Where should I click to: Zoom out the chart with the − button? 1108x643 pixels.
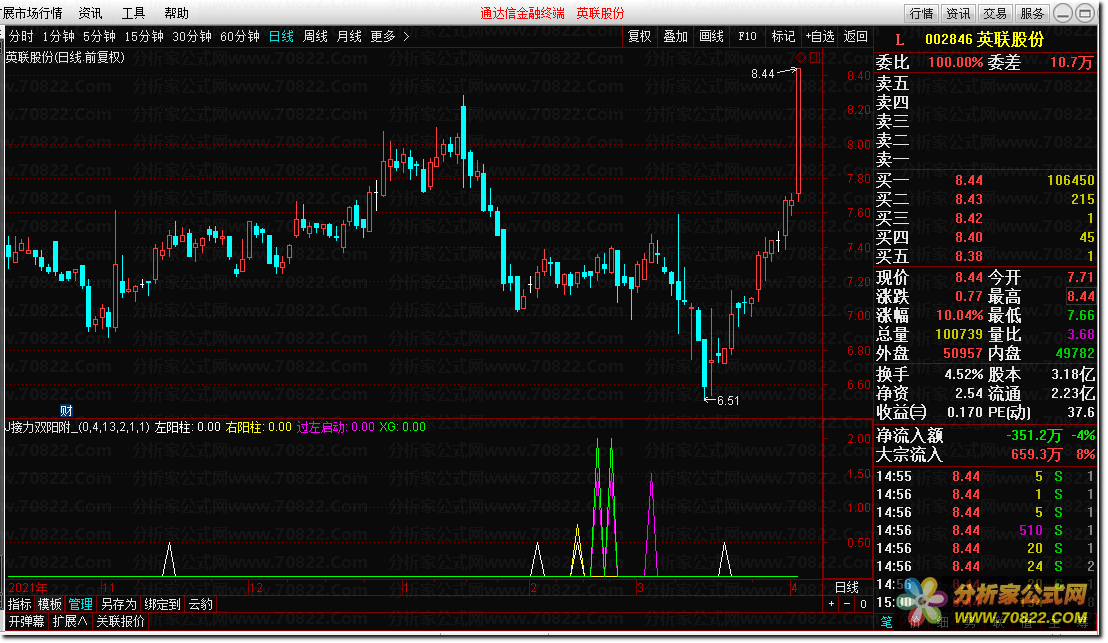[x=847, y=604]
